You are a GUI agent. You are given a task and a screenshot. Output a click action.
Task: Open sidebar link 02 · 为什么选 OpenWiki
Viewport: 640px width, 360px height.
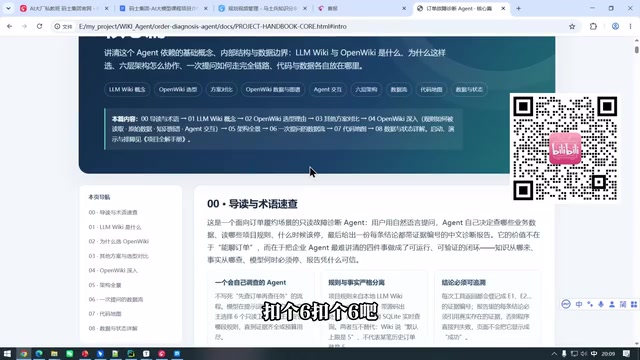click(118, 241)
